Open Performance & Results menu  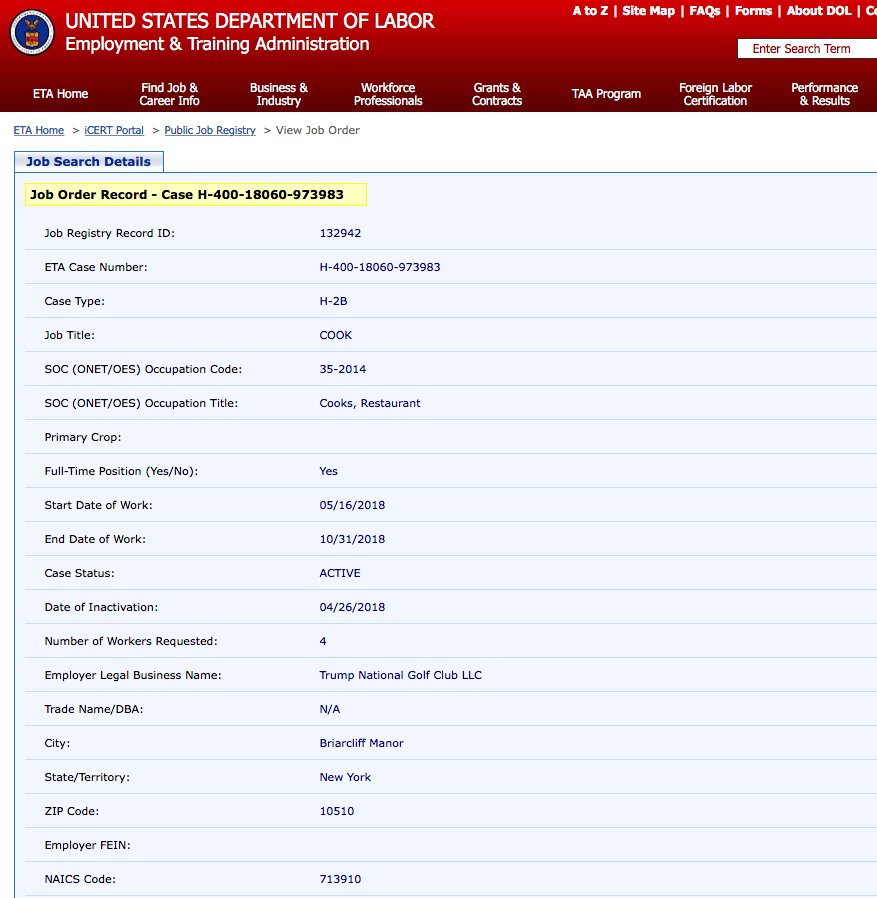click(x=824, y=94)
